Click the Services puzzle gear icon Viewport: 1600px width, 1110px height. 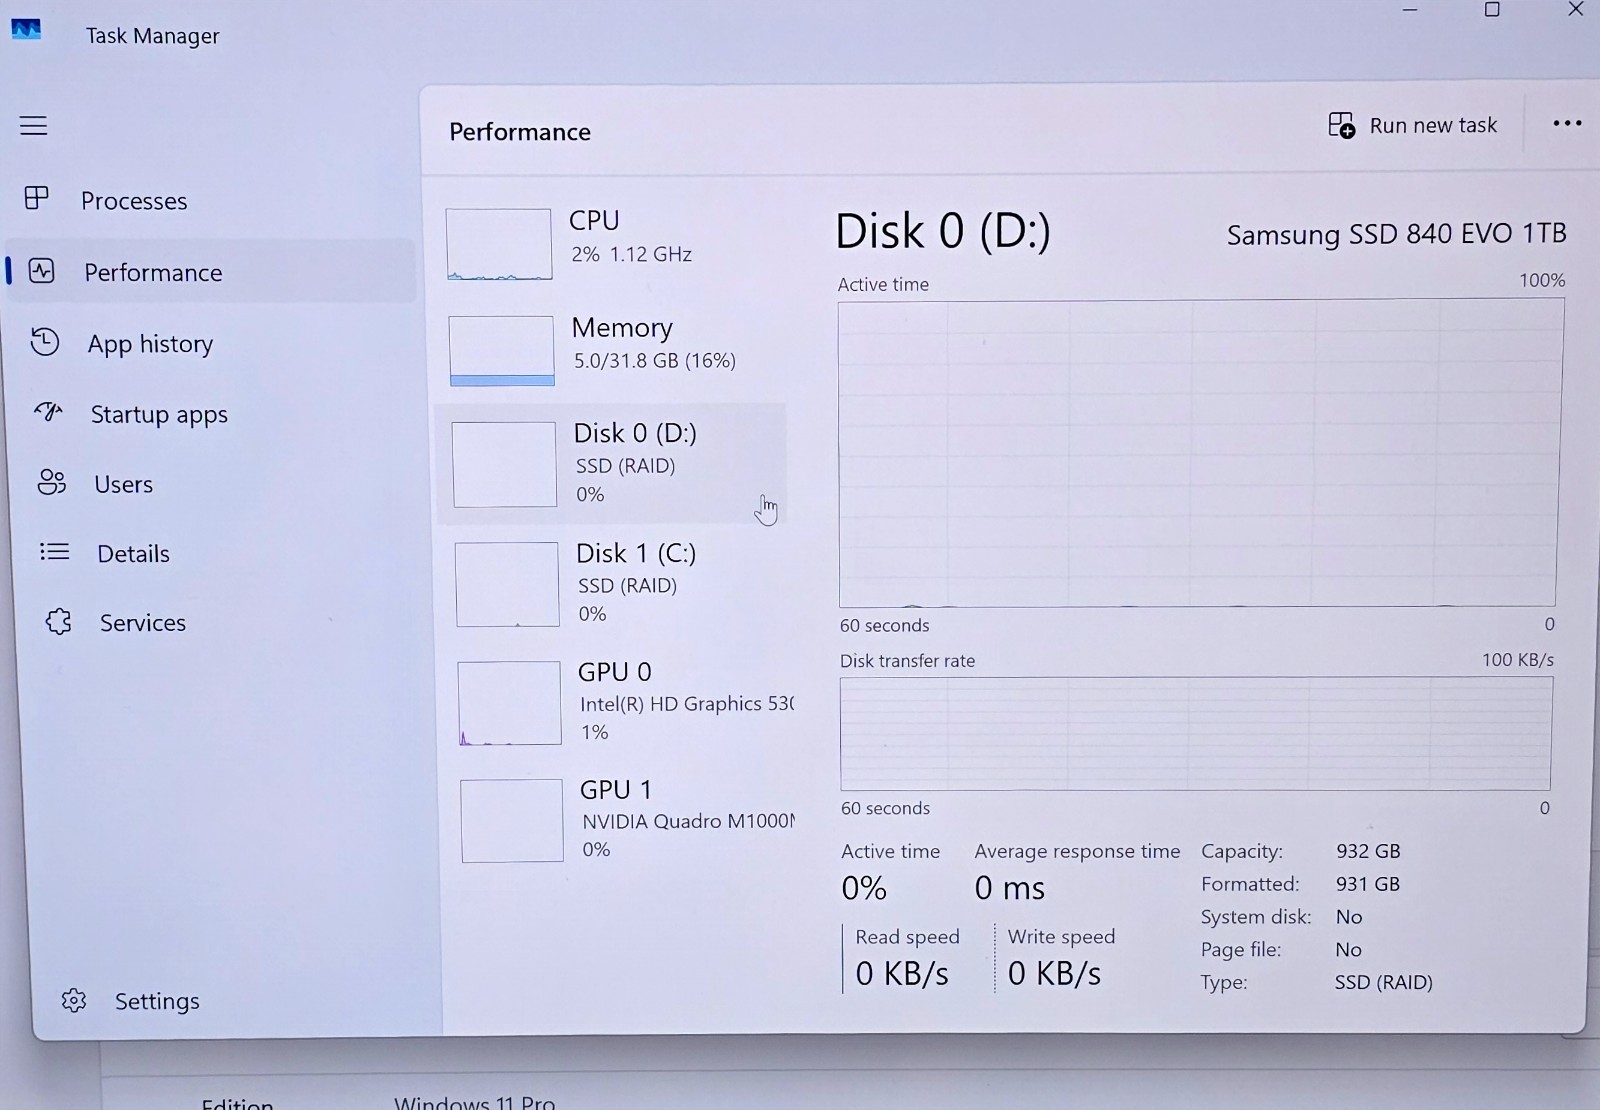[59, 621]
